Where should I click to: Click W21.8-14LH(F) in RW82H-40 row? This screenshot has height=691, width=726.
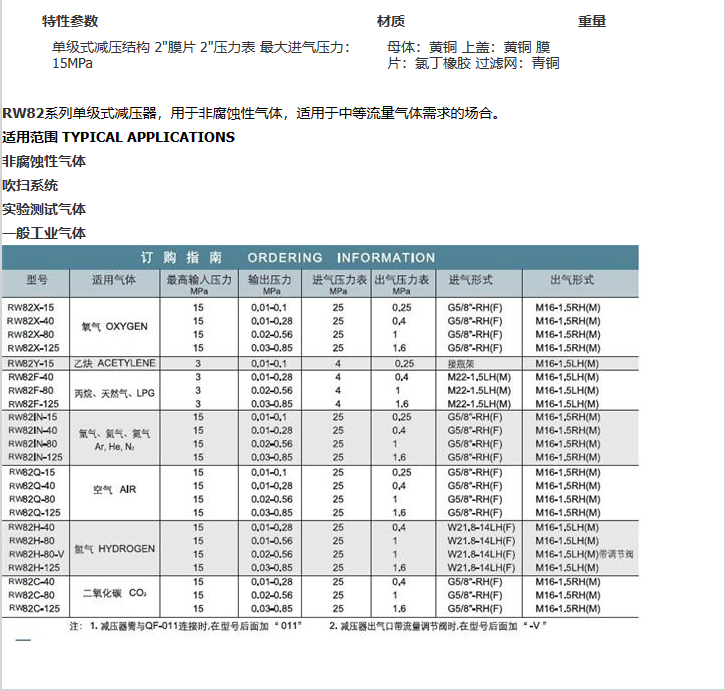(481, 527)
